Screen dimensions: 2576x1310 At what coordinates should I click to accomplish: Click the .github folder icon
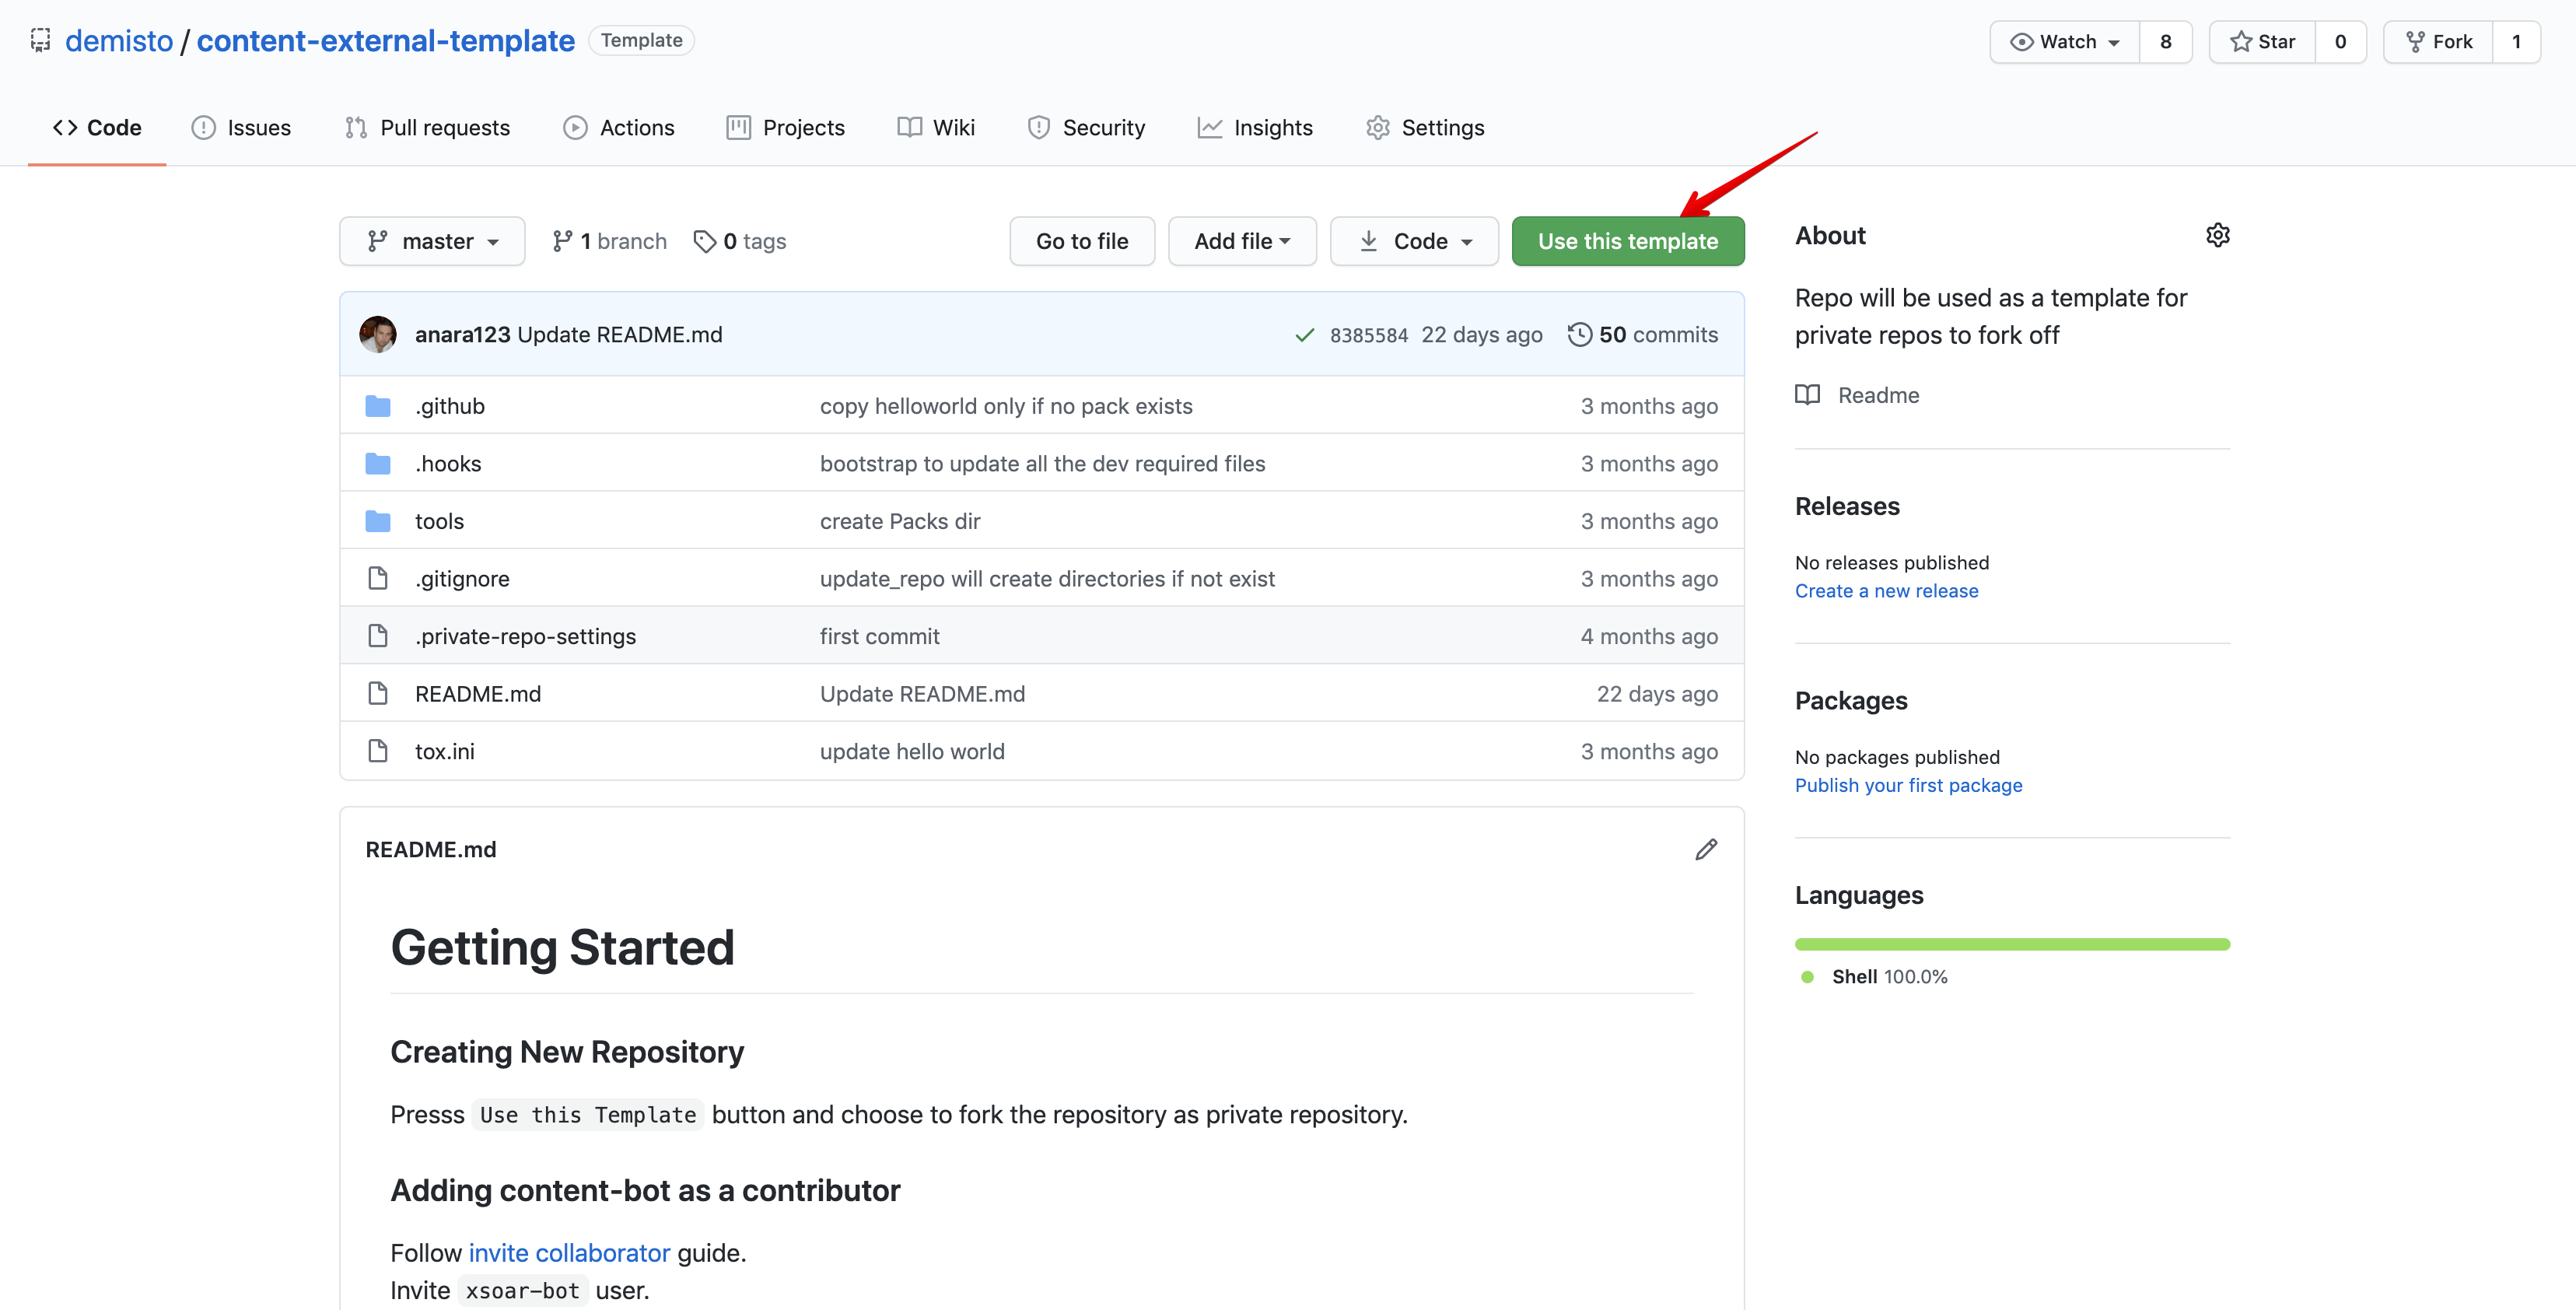coord(378,406)
